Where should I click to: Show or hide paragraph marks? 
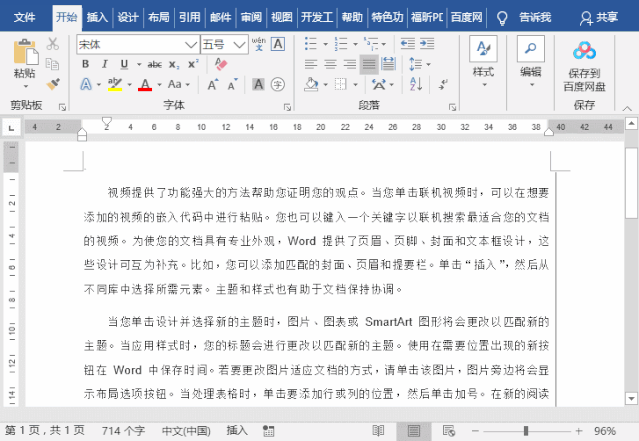(x=443, y=84)
